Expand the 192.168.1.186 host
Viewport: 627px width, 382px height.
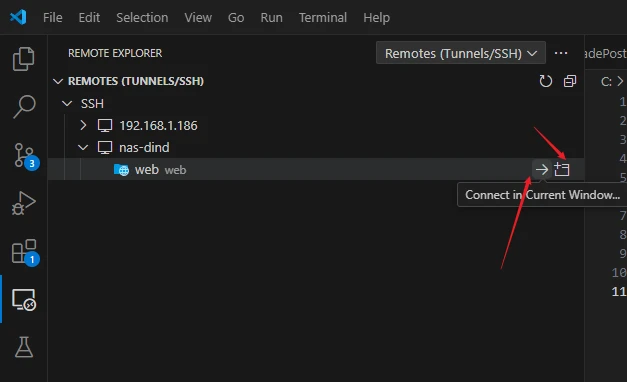tap(83, 125)
